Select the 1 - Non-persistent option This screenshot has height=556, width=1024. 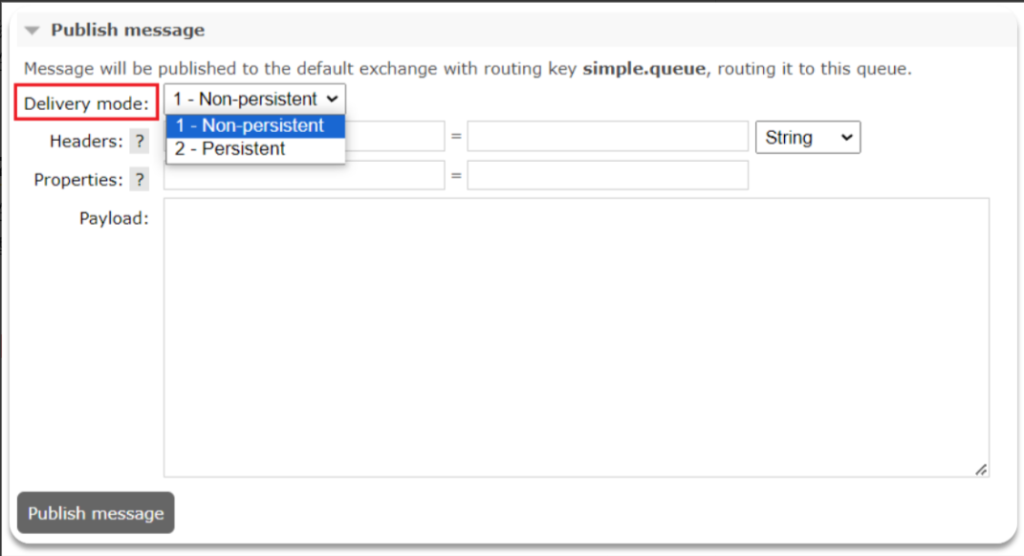(x=255, y=126)
